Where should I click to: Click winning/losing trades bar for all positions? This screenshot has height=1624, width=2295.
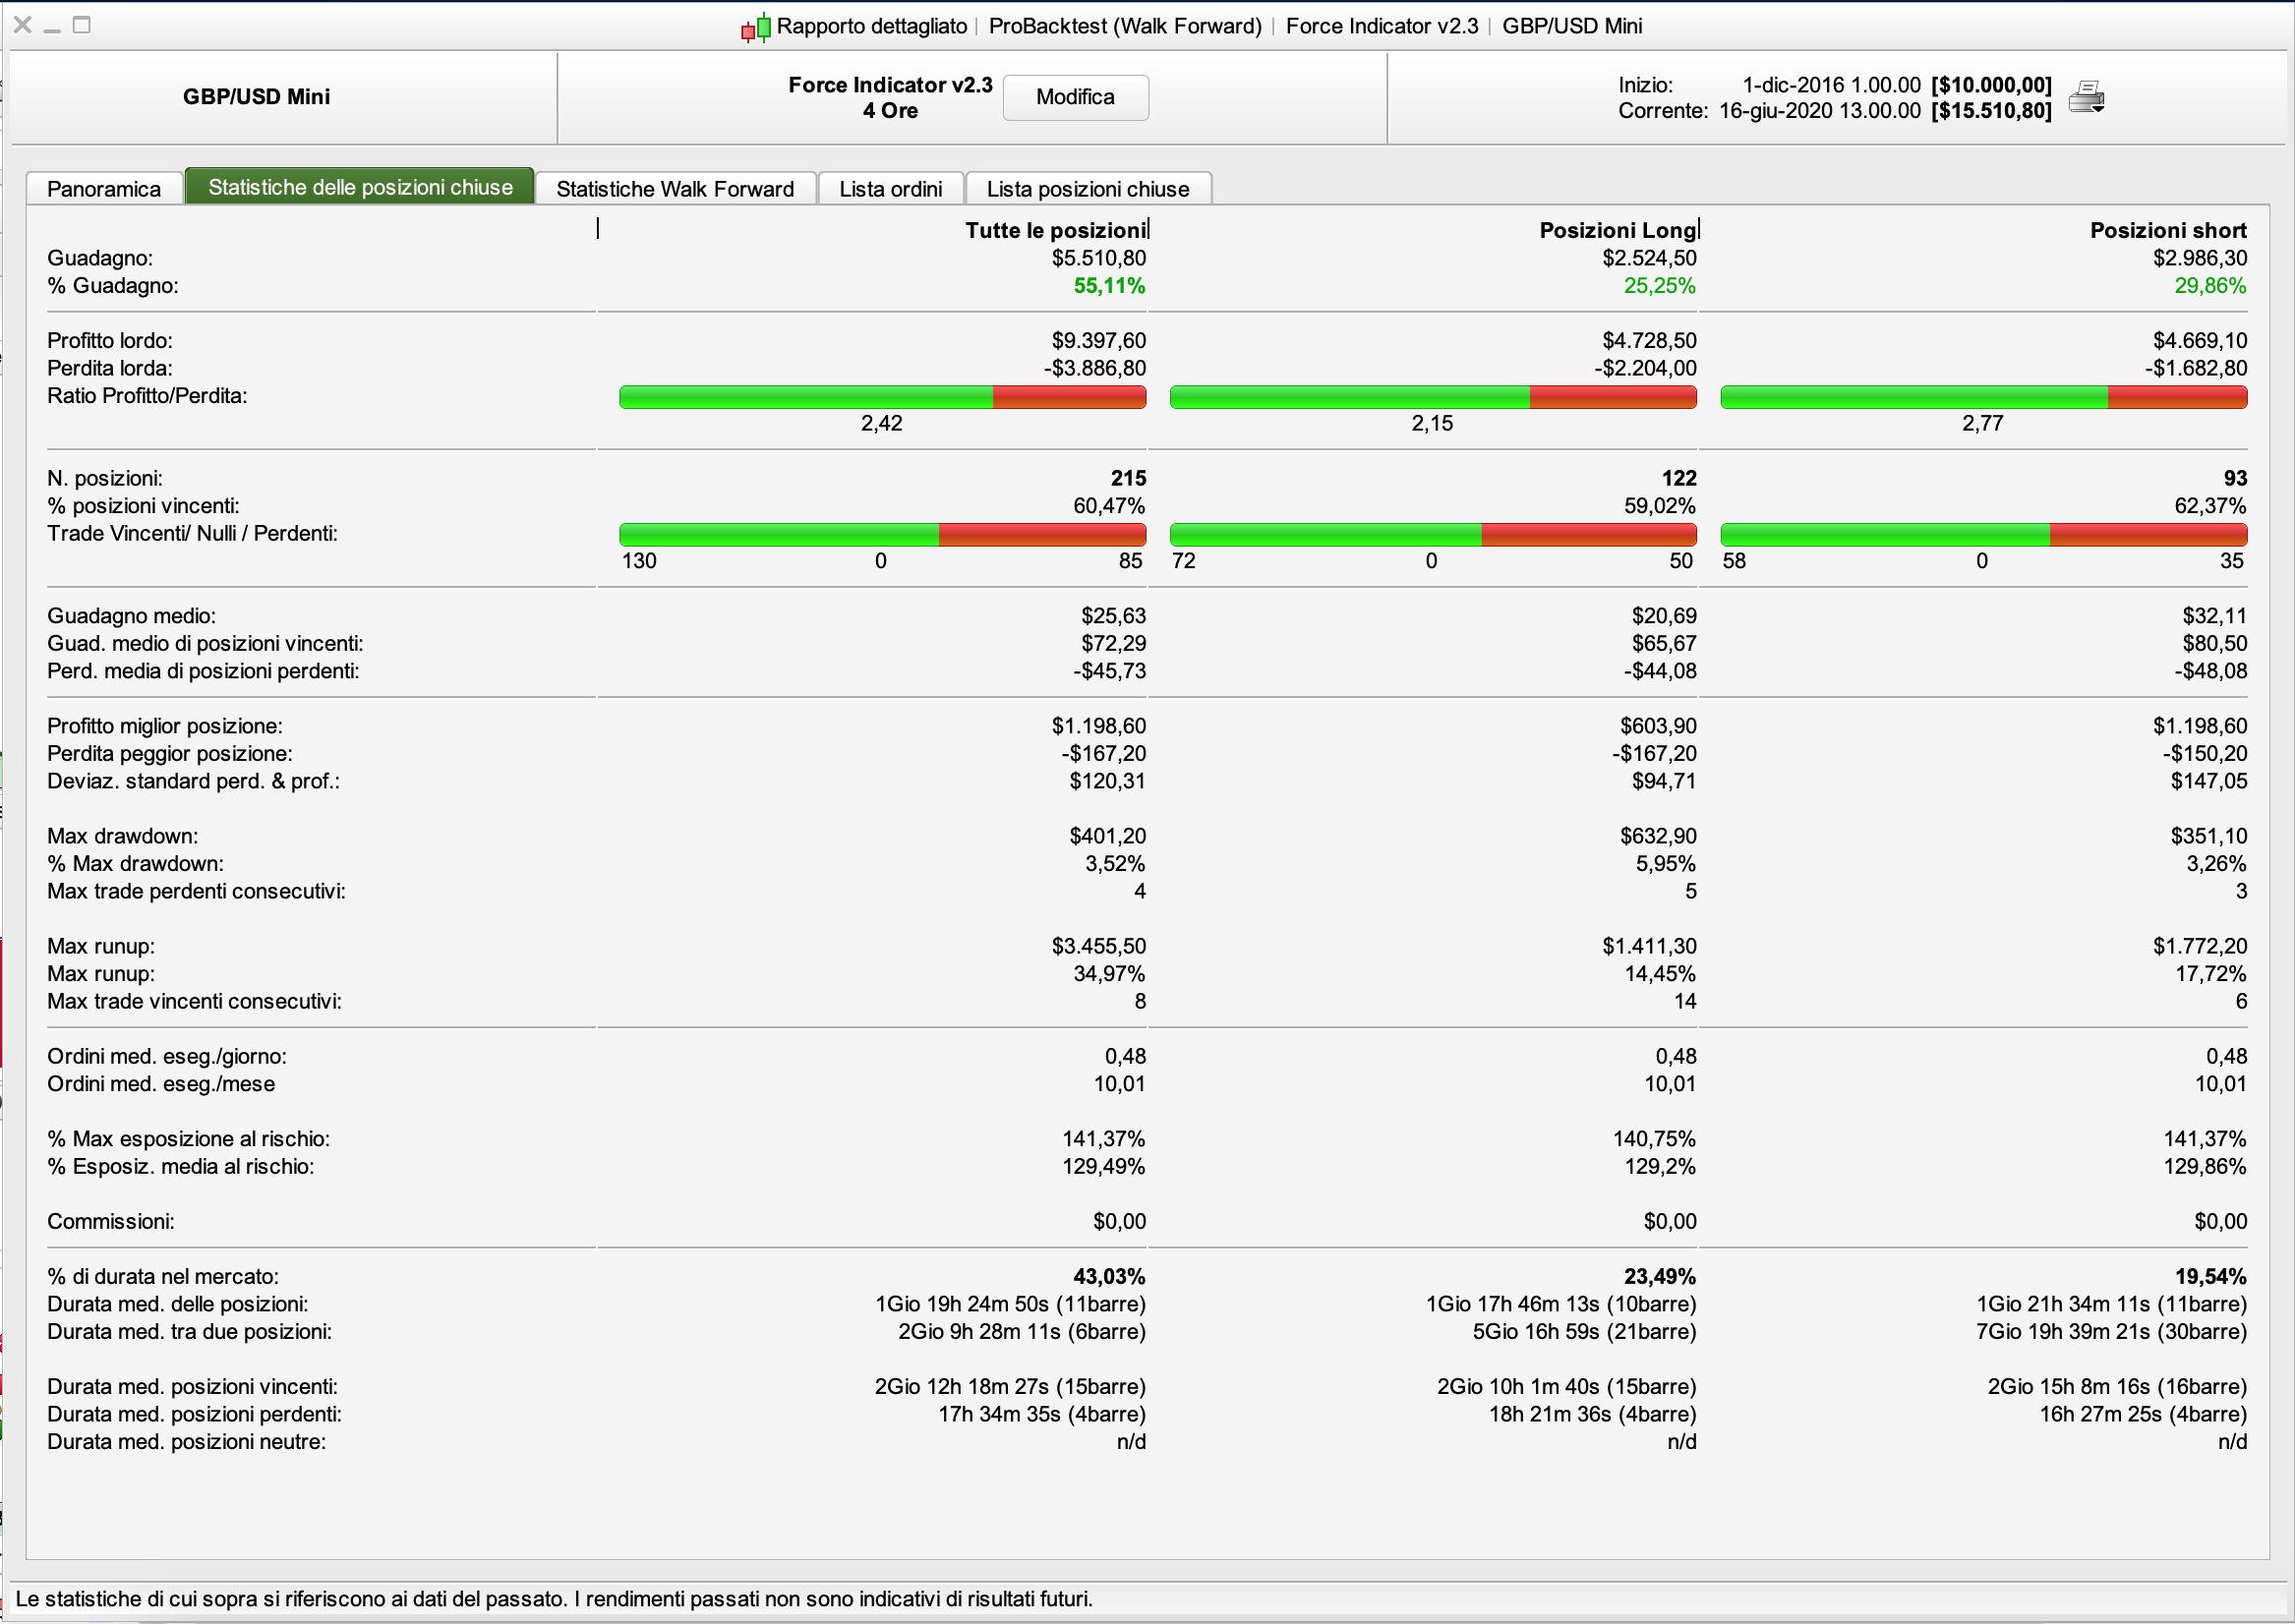pyautogui.click(x=882, y=534)
